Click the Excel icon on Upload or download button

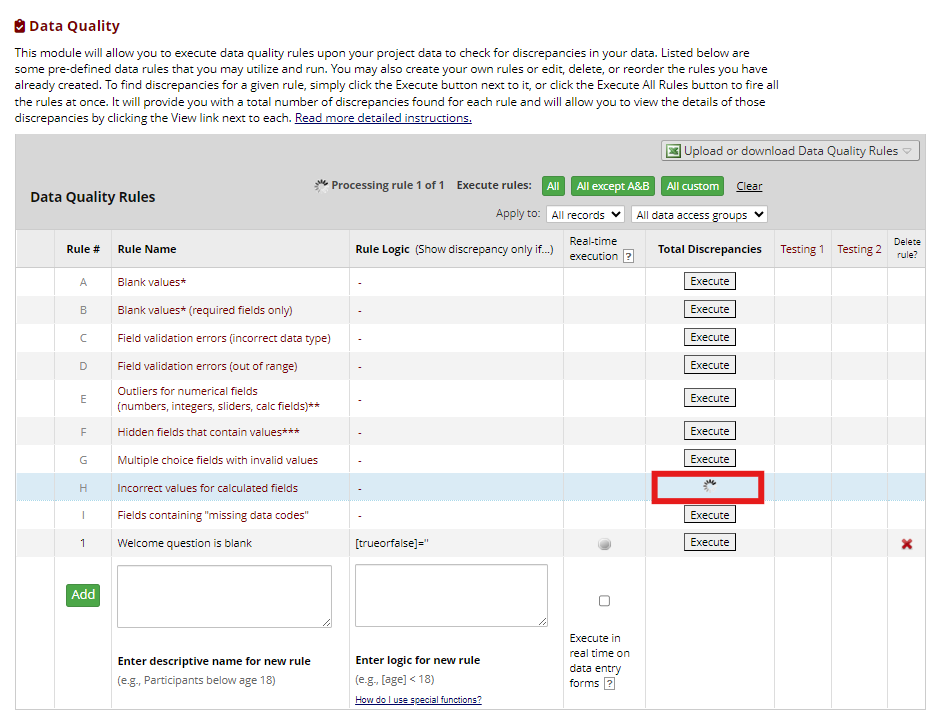coord(673,151)
